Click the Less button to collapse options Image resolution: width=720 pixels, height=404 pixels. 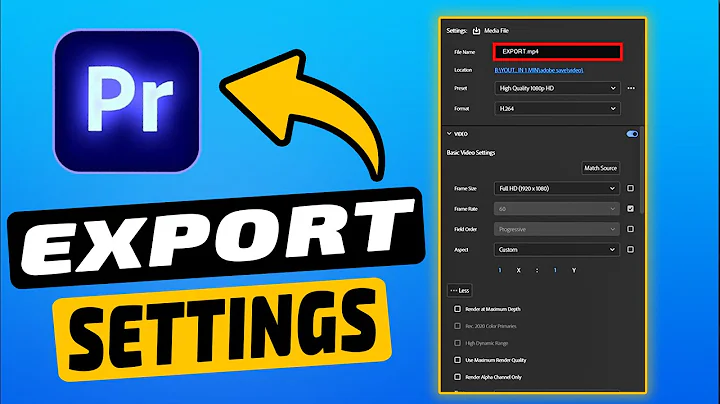tap(460, 291)
